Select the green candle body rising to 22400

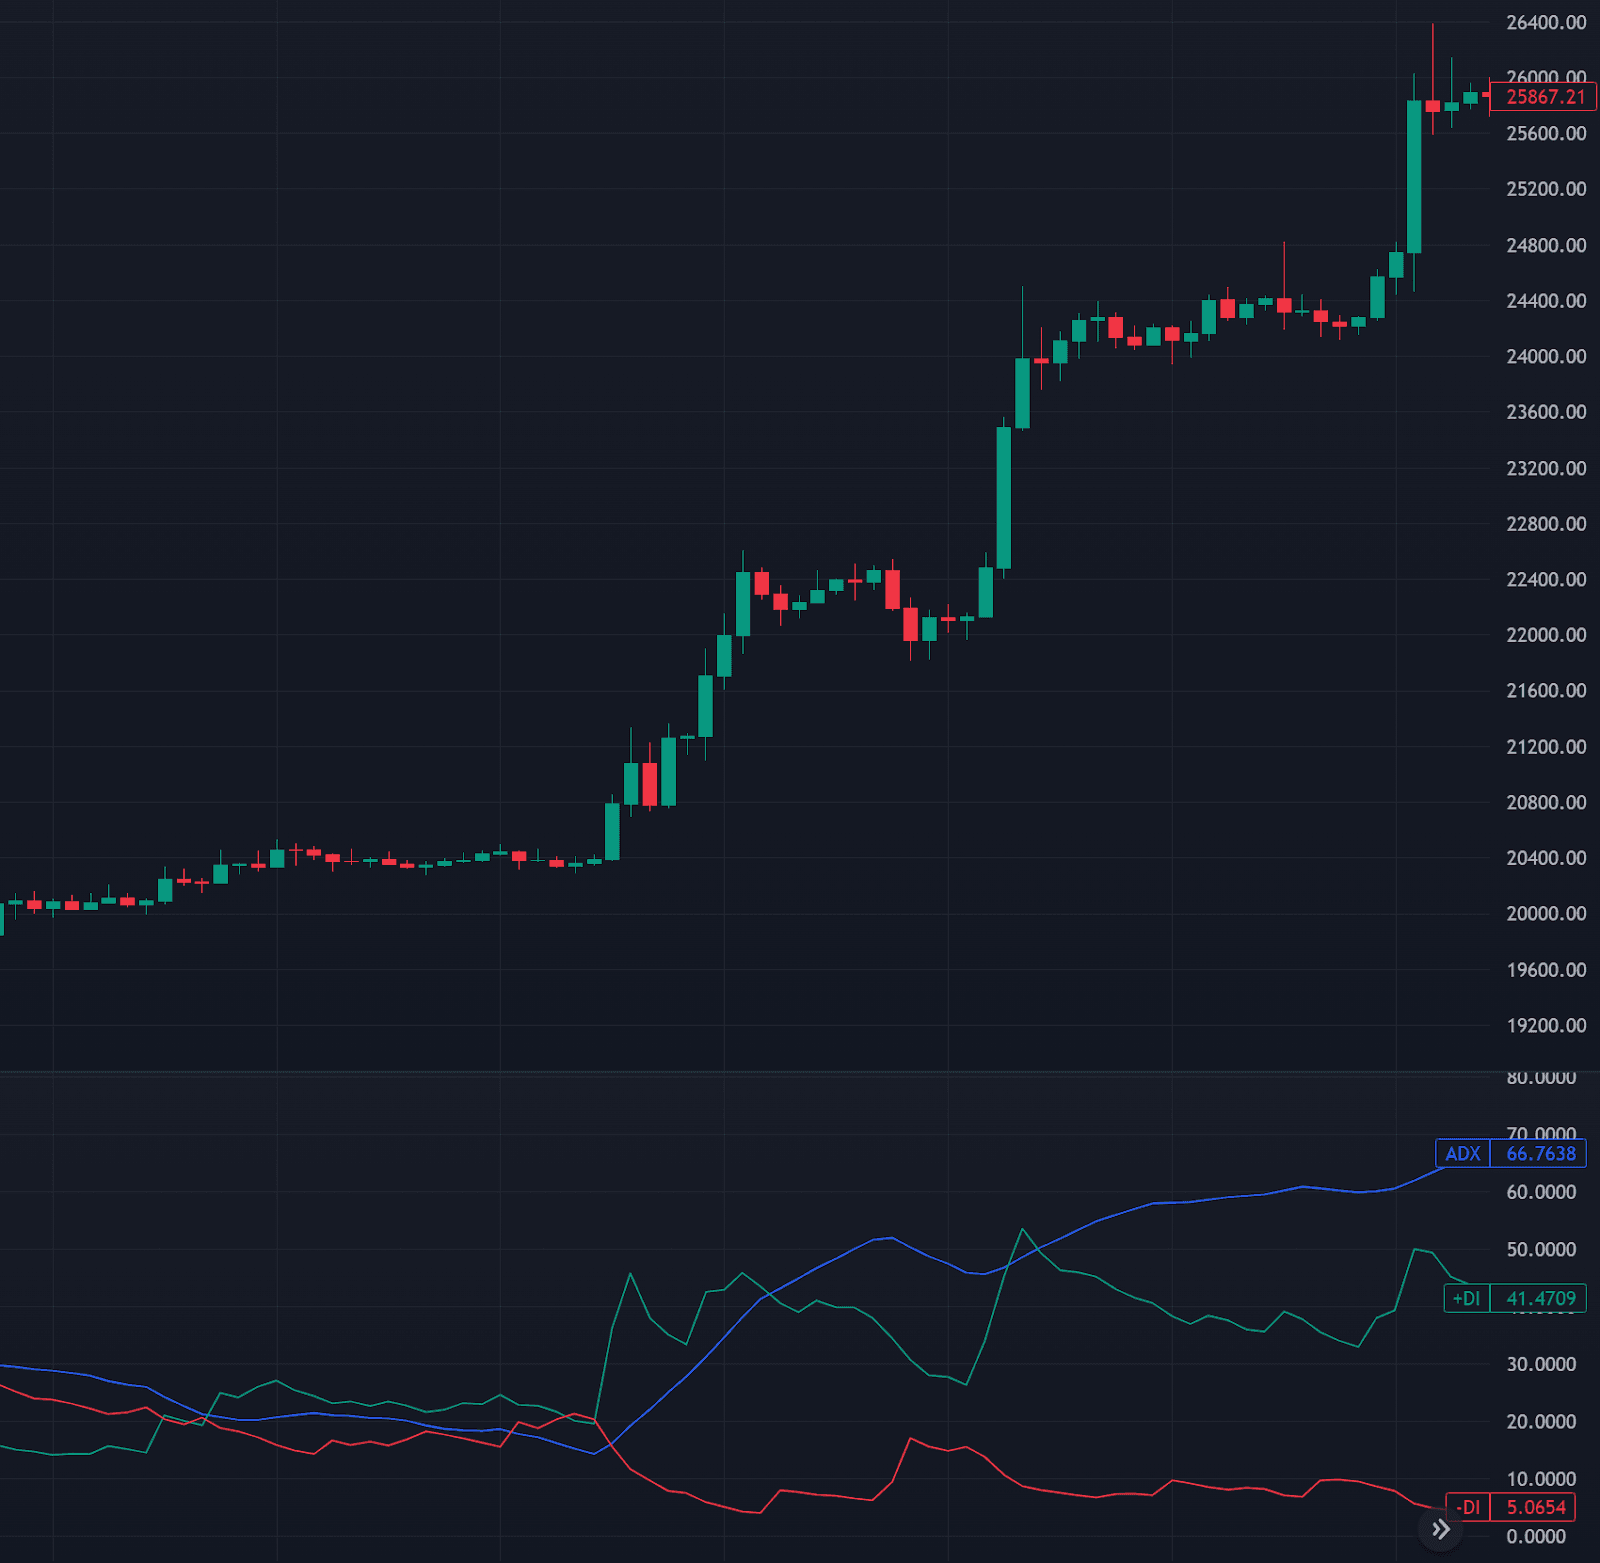[743, 603]
